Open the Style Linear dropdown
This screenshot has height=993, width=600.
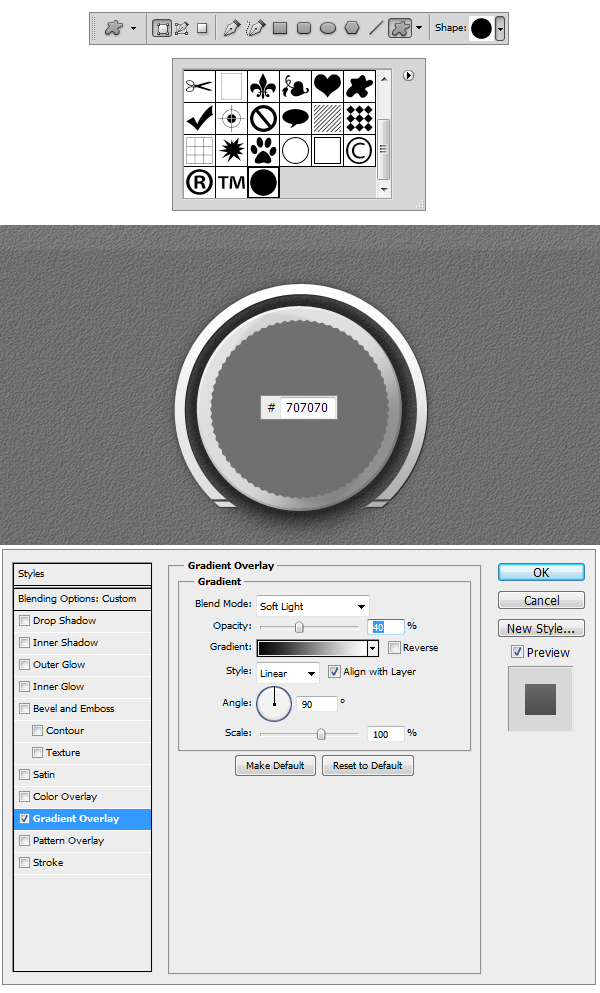click(288, 673)
